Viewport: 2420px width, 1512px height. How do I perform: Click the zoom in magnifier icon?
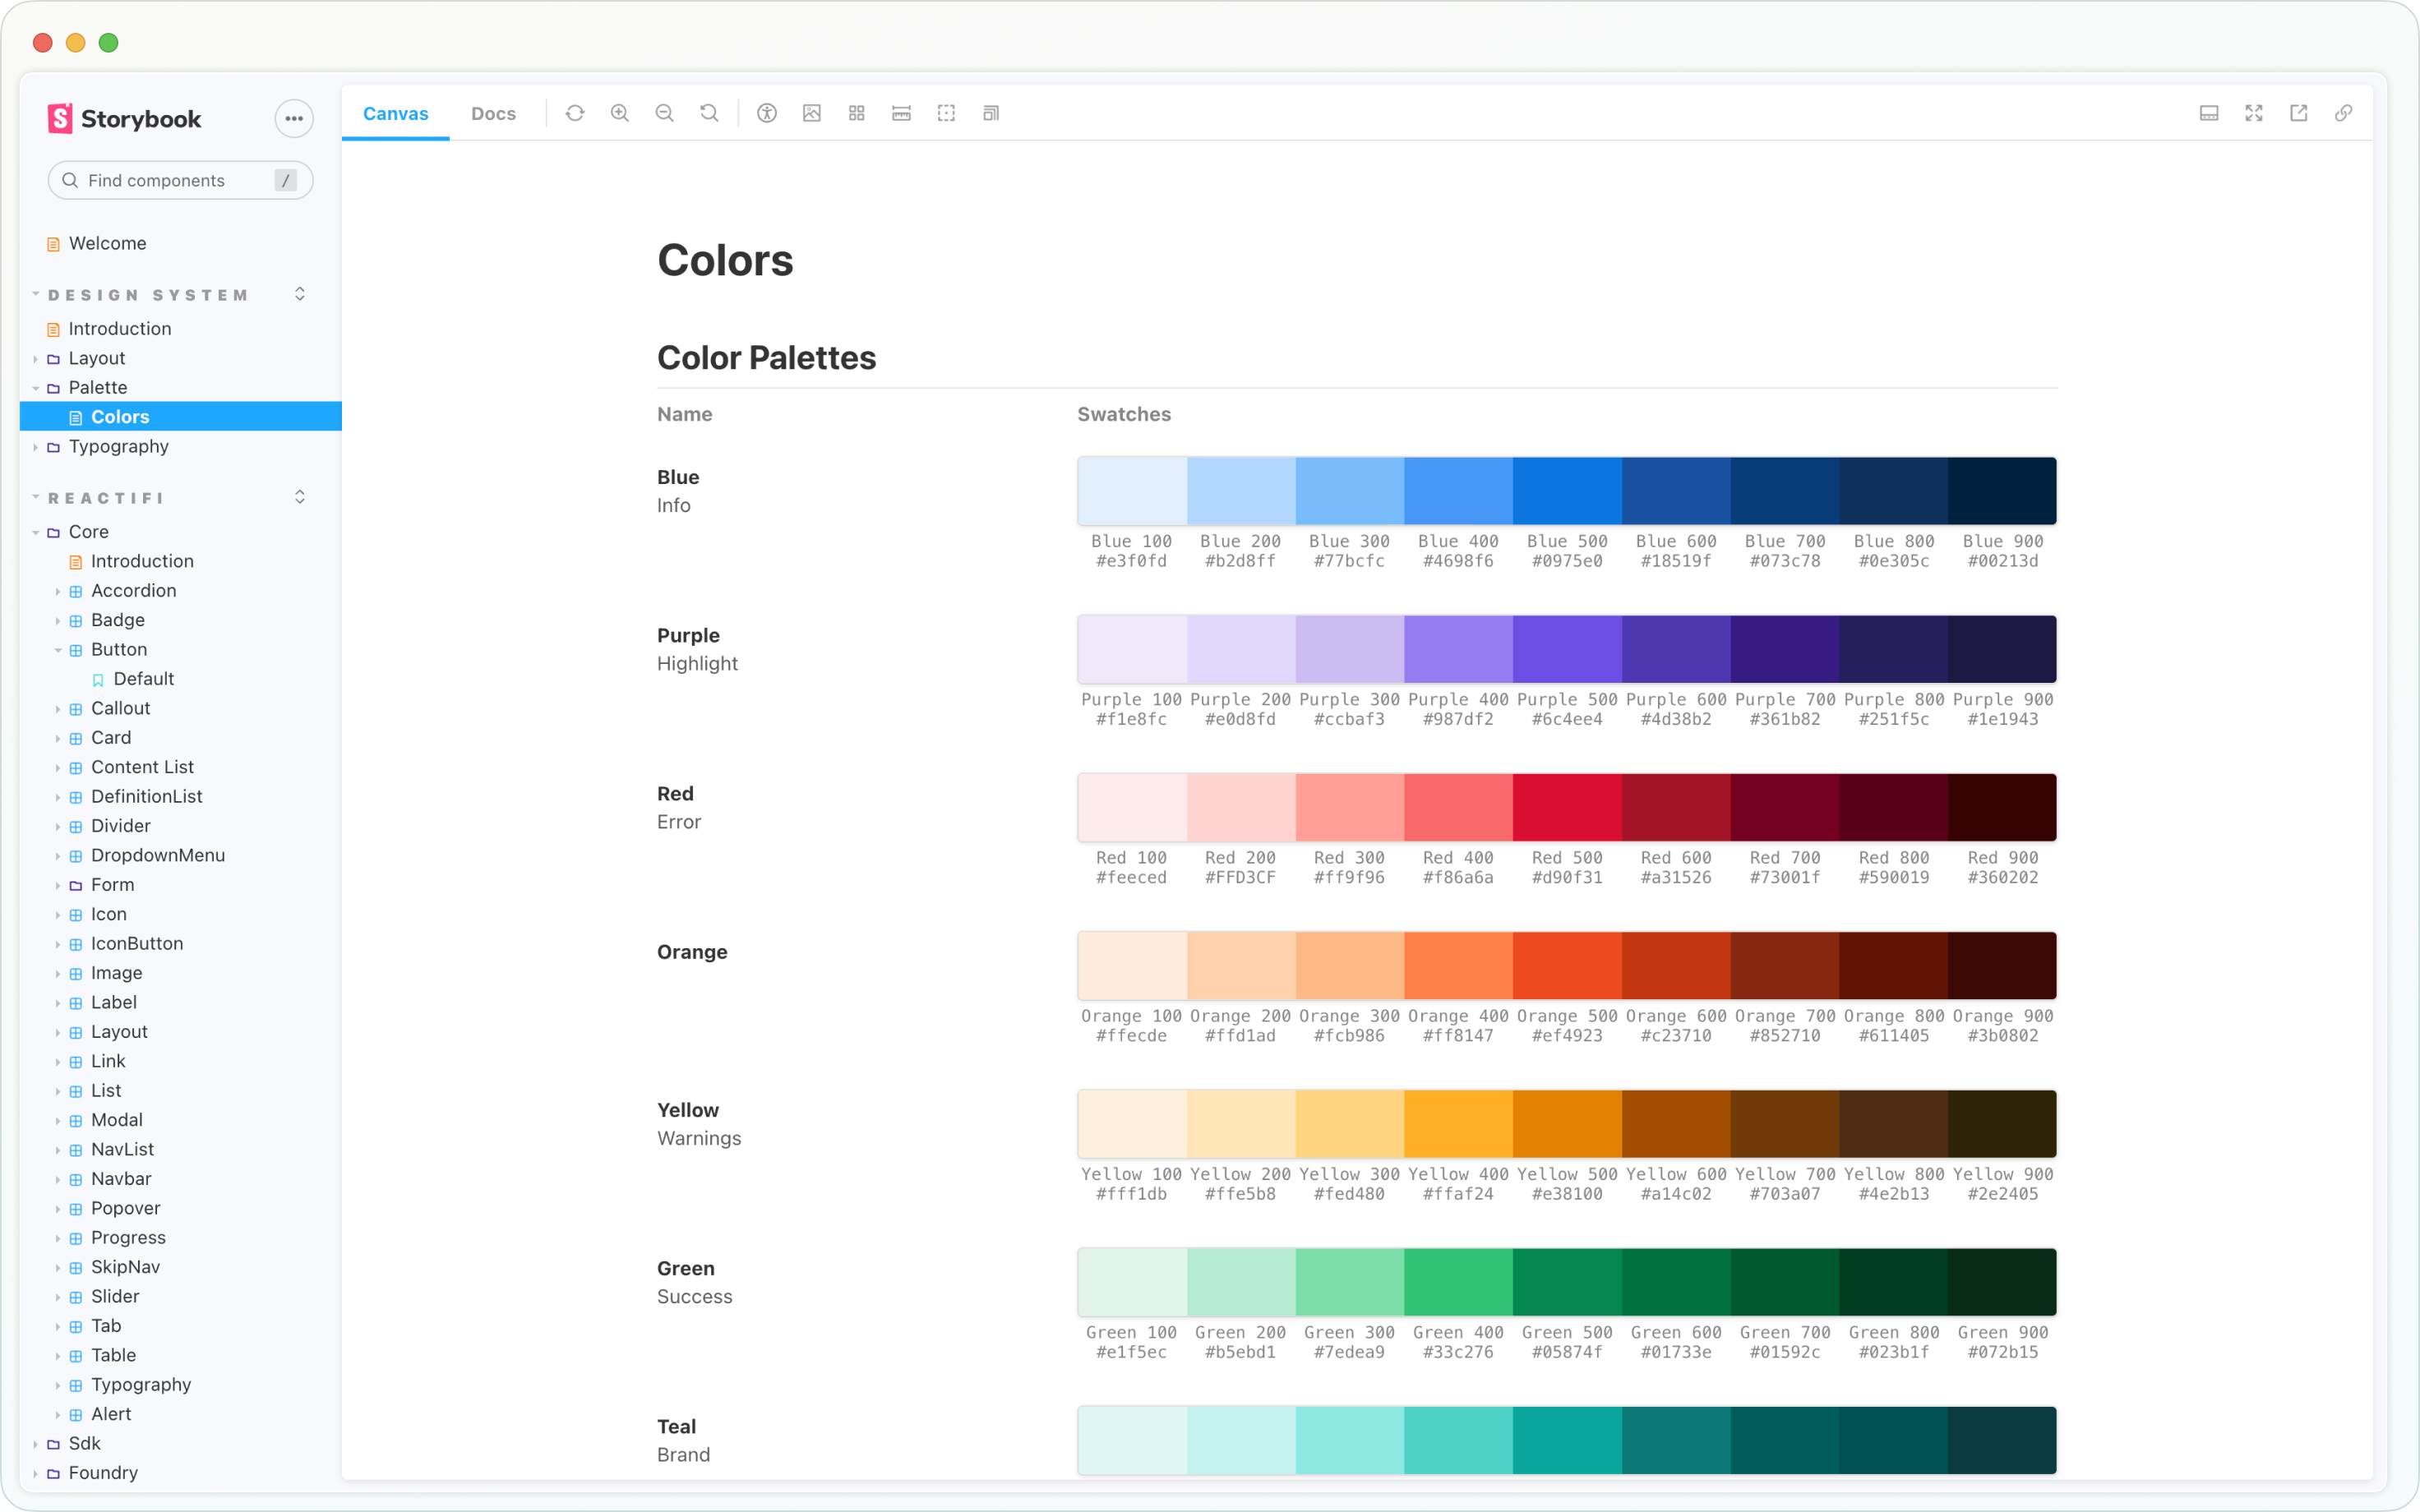point(620,113)
